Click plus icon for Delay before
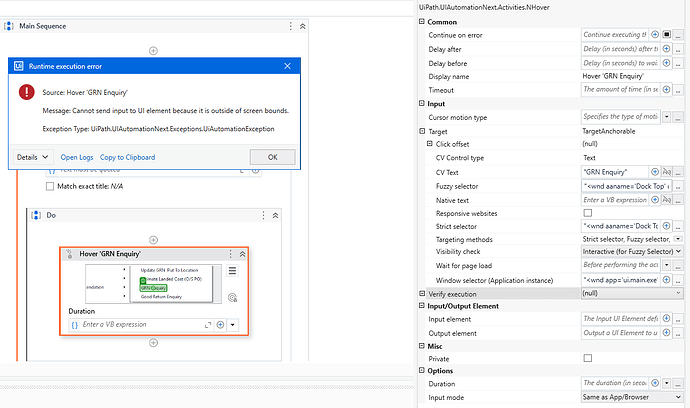Viewport: 690px width, 408px height. (667, 63)
